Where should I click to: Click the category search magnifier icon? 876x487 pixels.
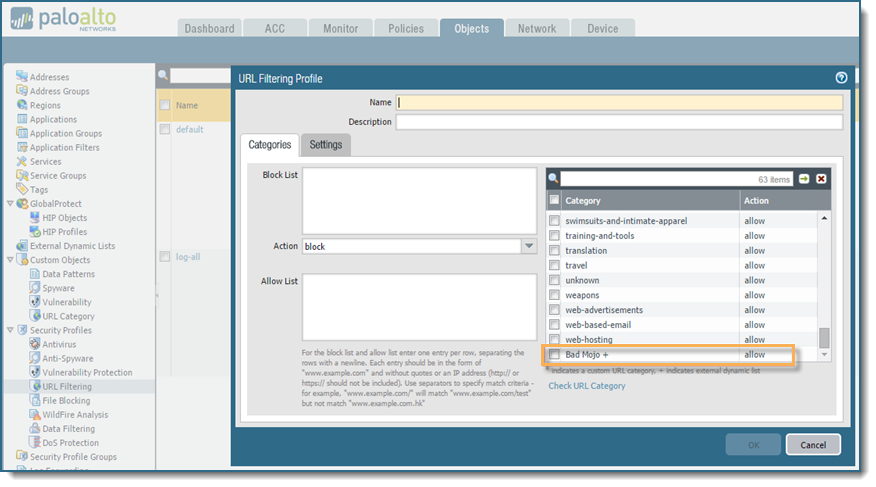pyautogui.click(x=553, y=178)
